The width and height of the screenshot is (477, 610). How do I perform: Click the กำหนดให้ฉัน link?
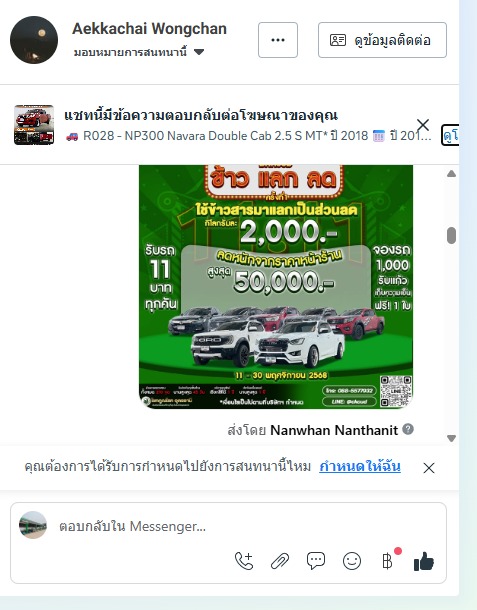point(360,466)
